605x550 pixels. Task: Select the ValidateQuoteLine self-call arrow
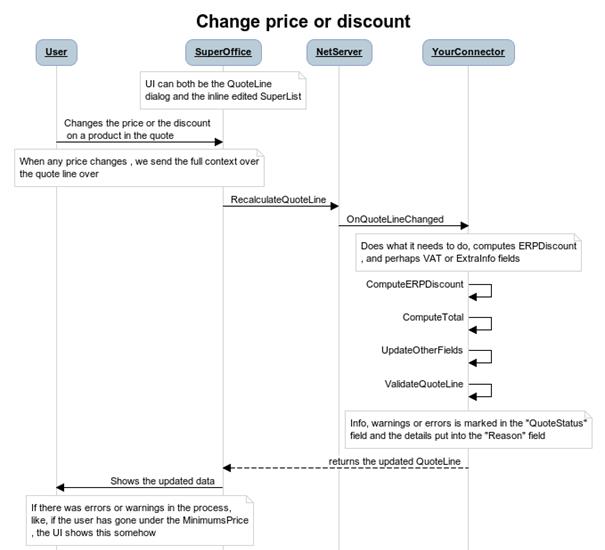[x=480, y=390]
